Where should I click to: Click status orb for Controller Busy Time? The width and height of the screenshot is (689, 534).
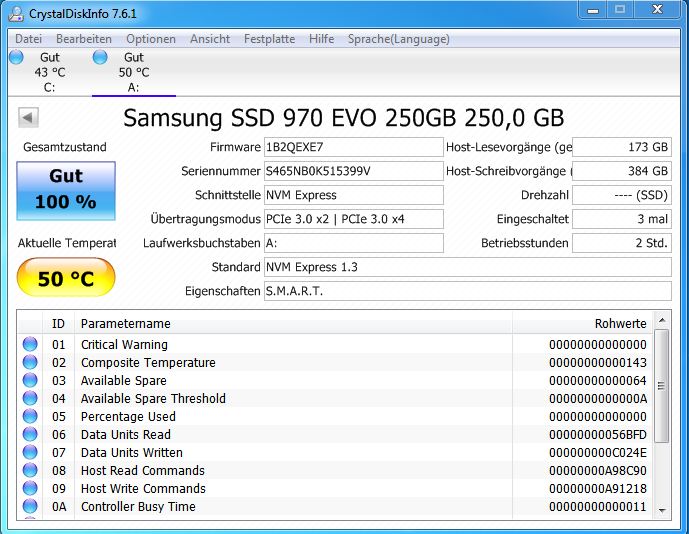point(30,506)
